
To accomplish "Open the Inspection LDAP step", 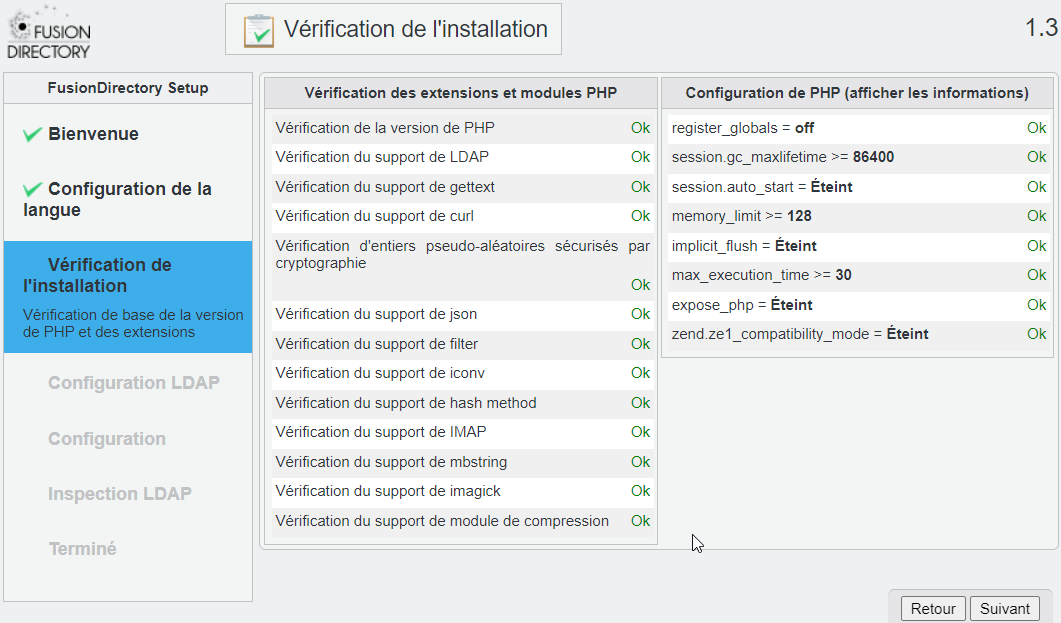I will tap(120, 494).
